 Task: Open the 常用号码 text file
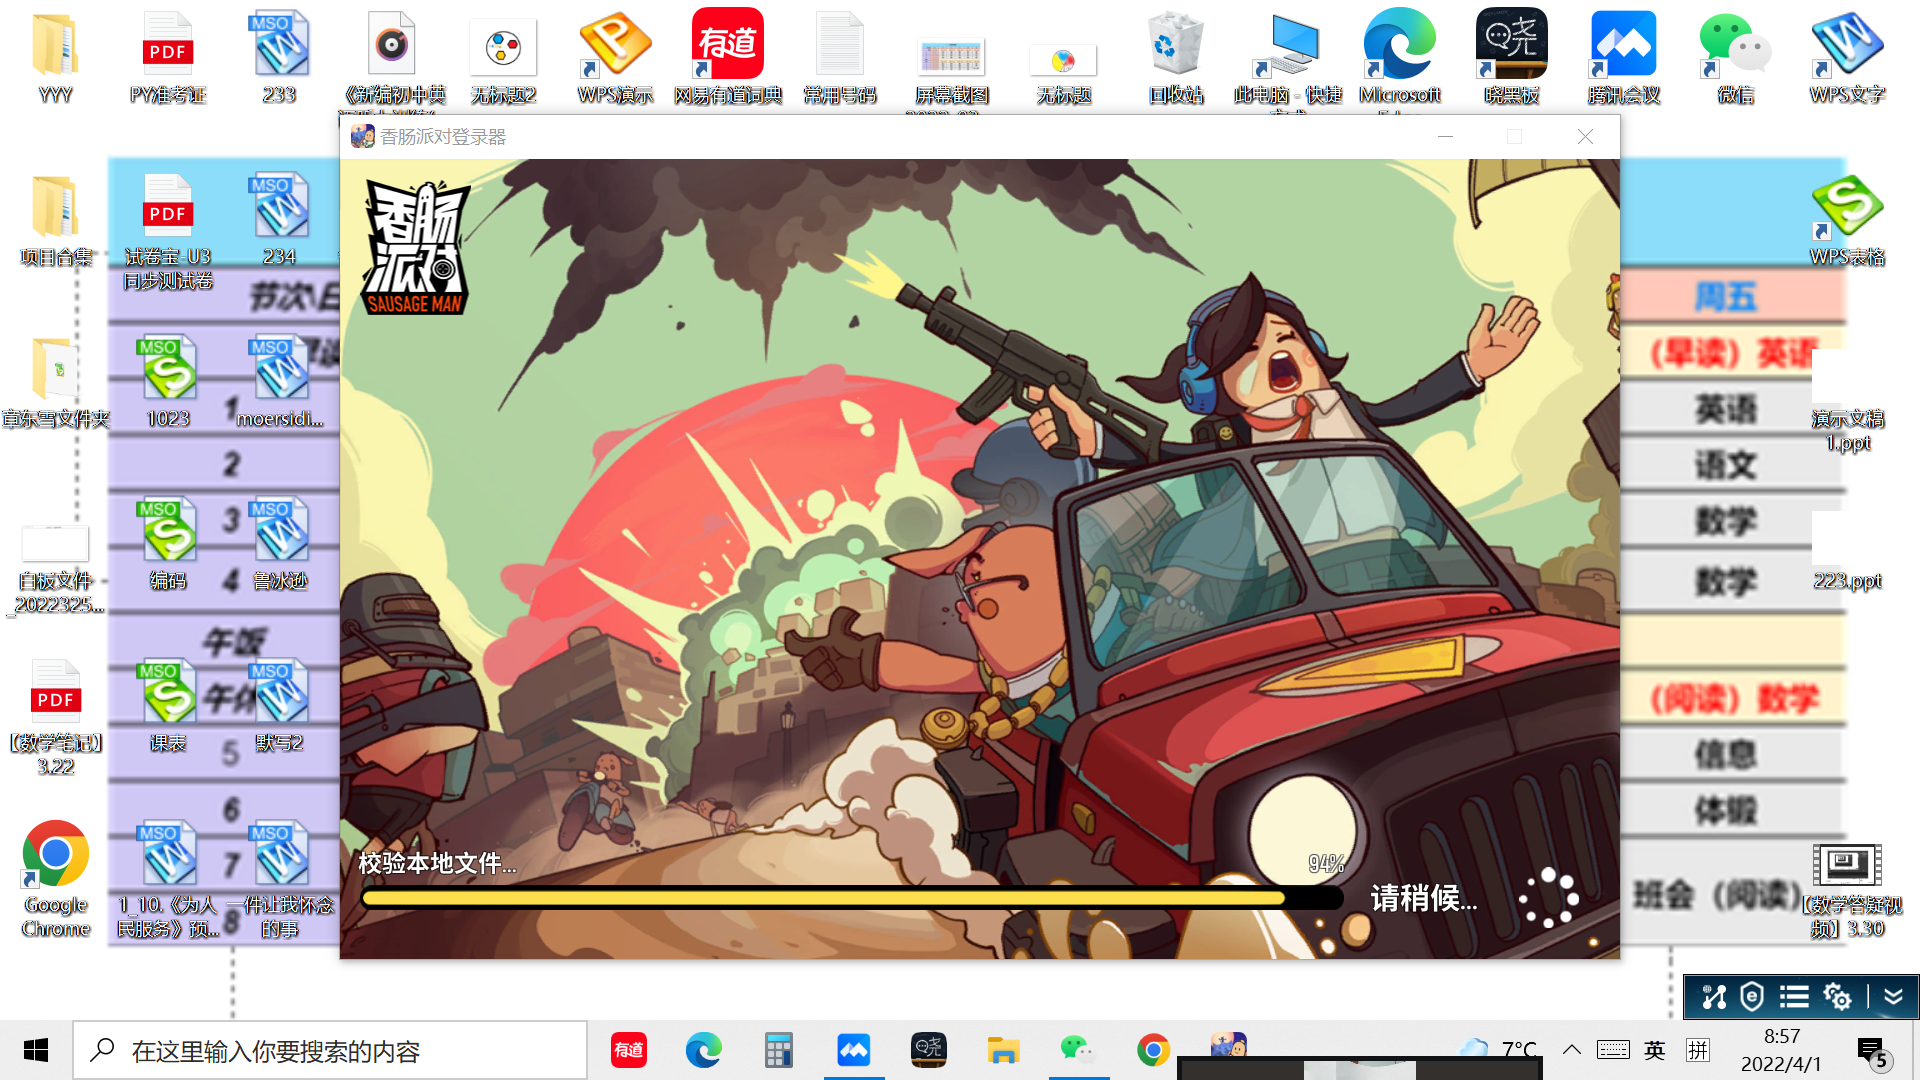pyautogui.click(x=839, y=58)
